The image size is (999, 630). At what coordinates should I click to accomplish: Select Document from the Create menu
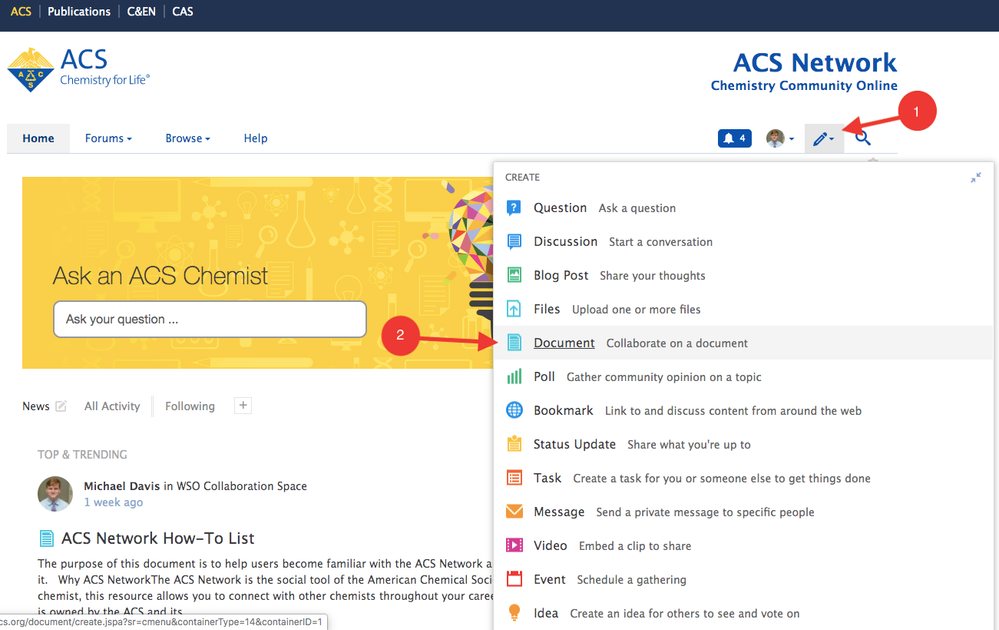coord(564,343)
